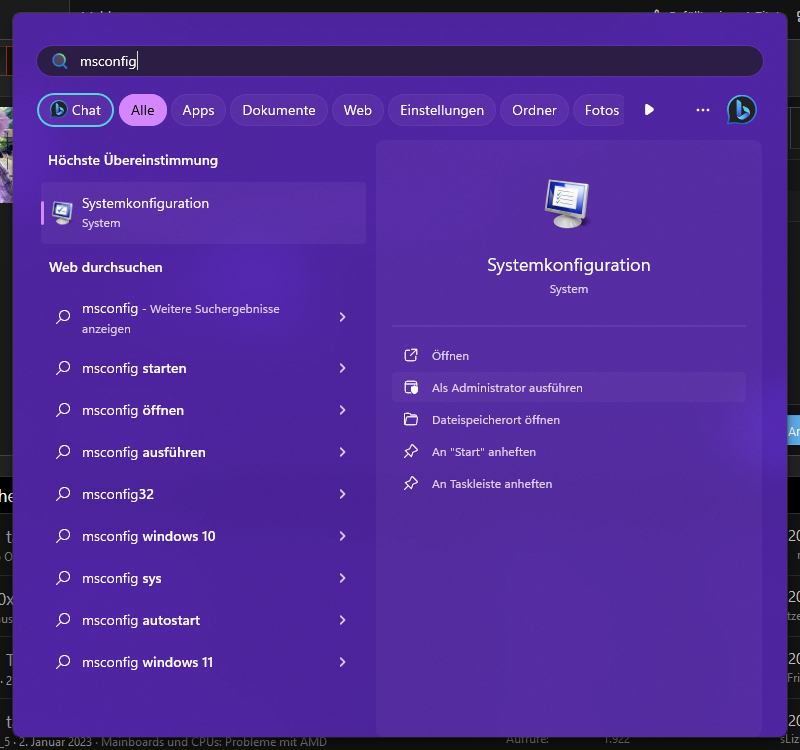
Task: Click Öffnen in the preview pane
Action: point(569,356)
